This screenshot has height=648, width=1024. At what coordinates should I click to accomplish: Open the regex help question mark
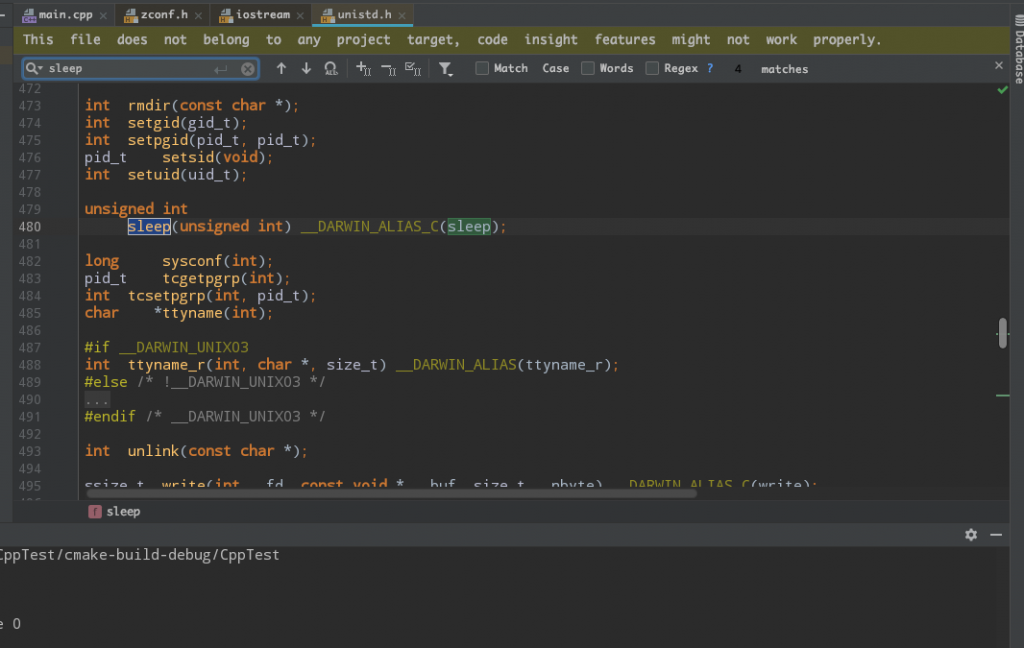tap(710, 68)
